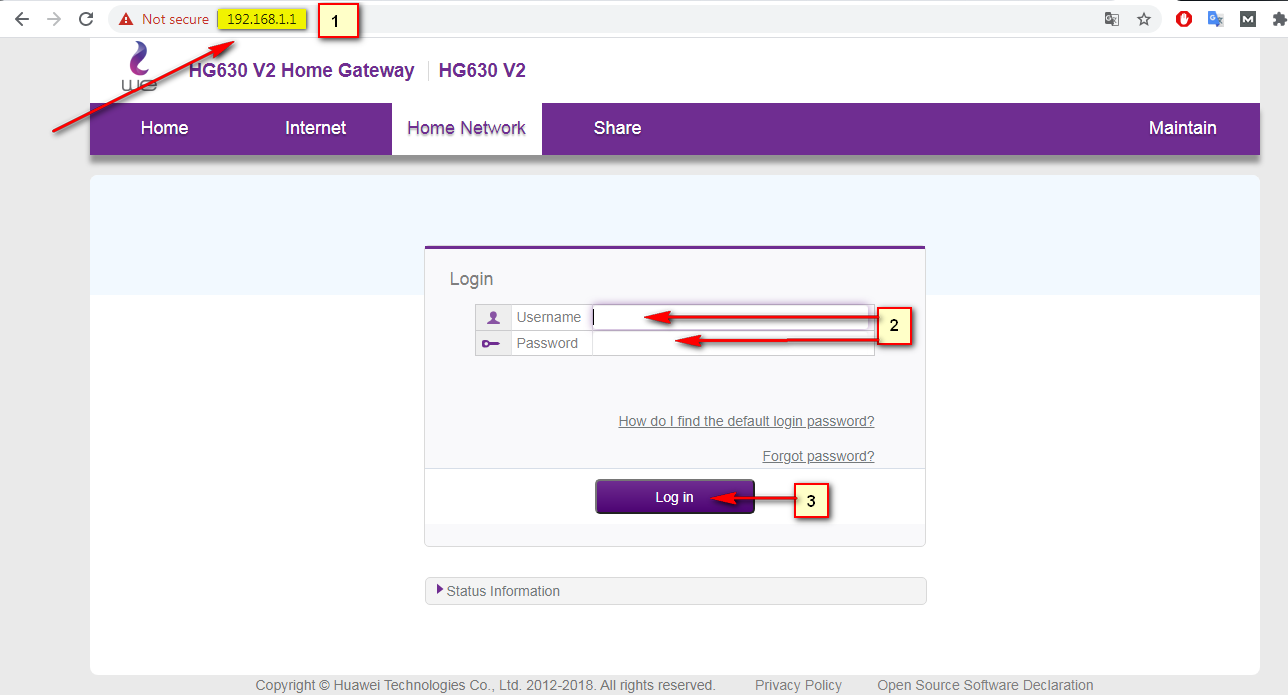Select the 192.168.1.1 address bar URL

pyautogui.click(x=262, y=19)
